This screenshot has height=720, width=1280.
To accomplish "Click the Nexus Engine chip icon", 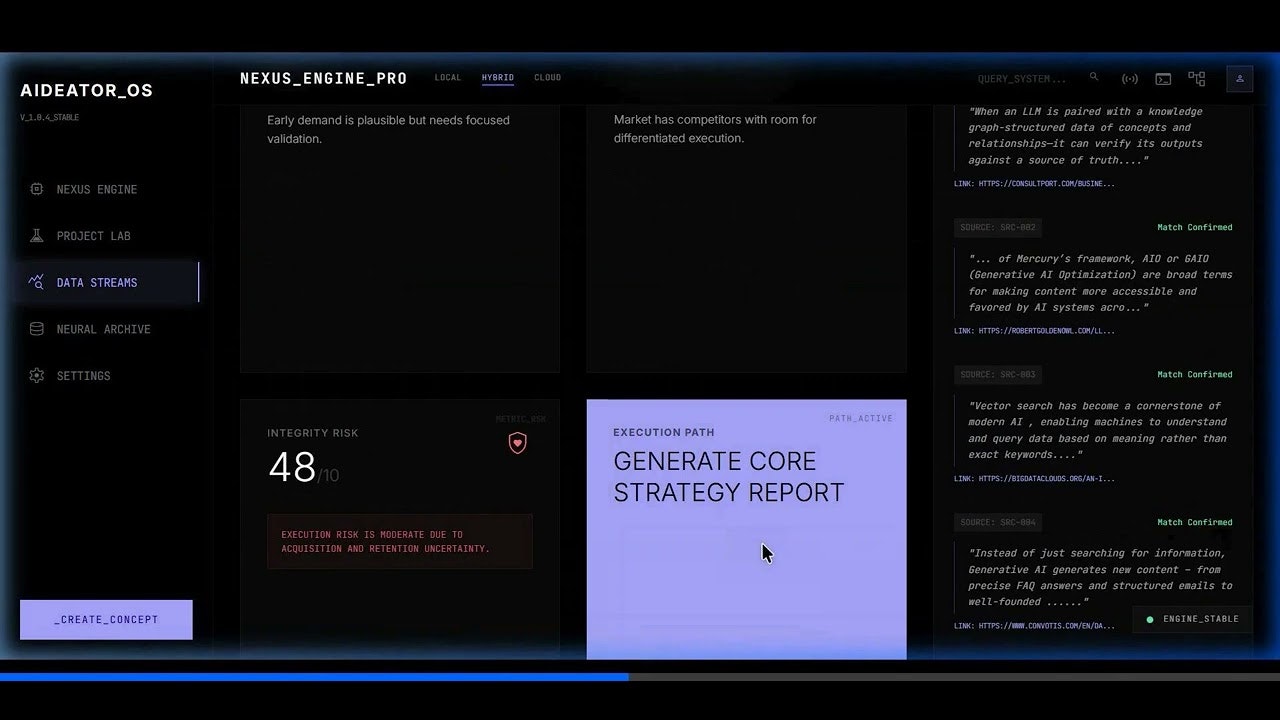I will point(37,189).
